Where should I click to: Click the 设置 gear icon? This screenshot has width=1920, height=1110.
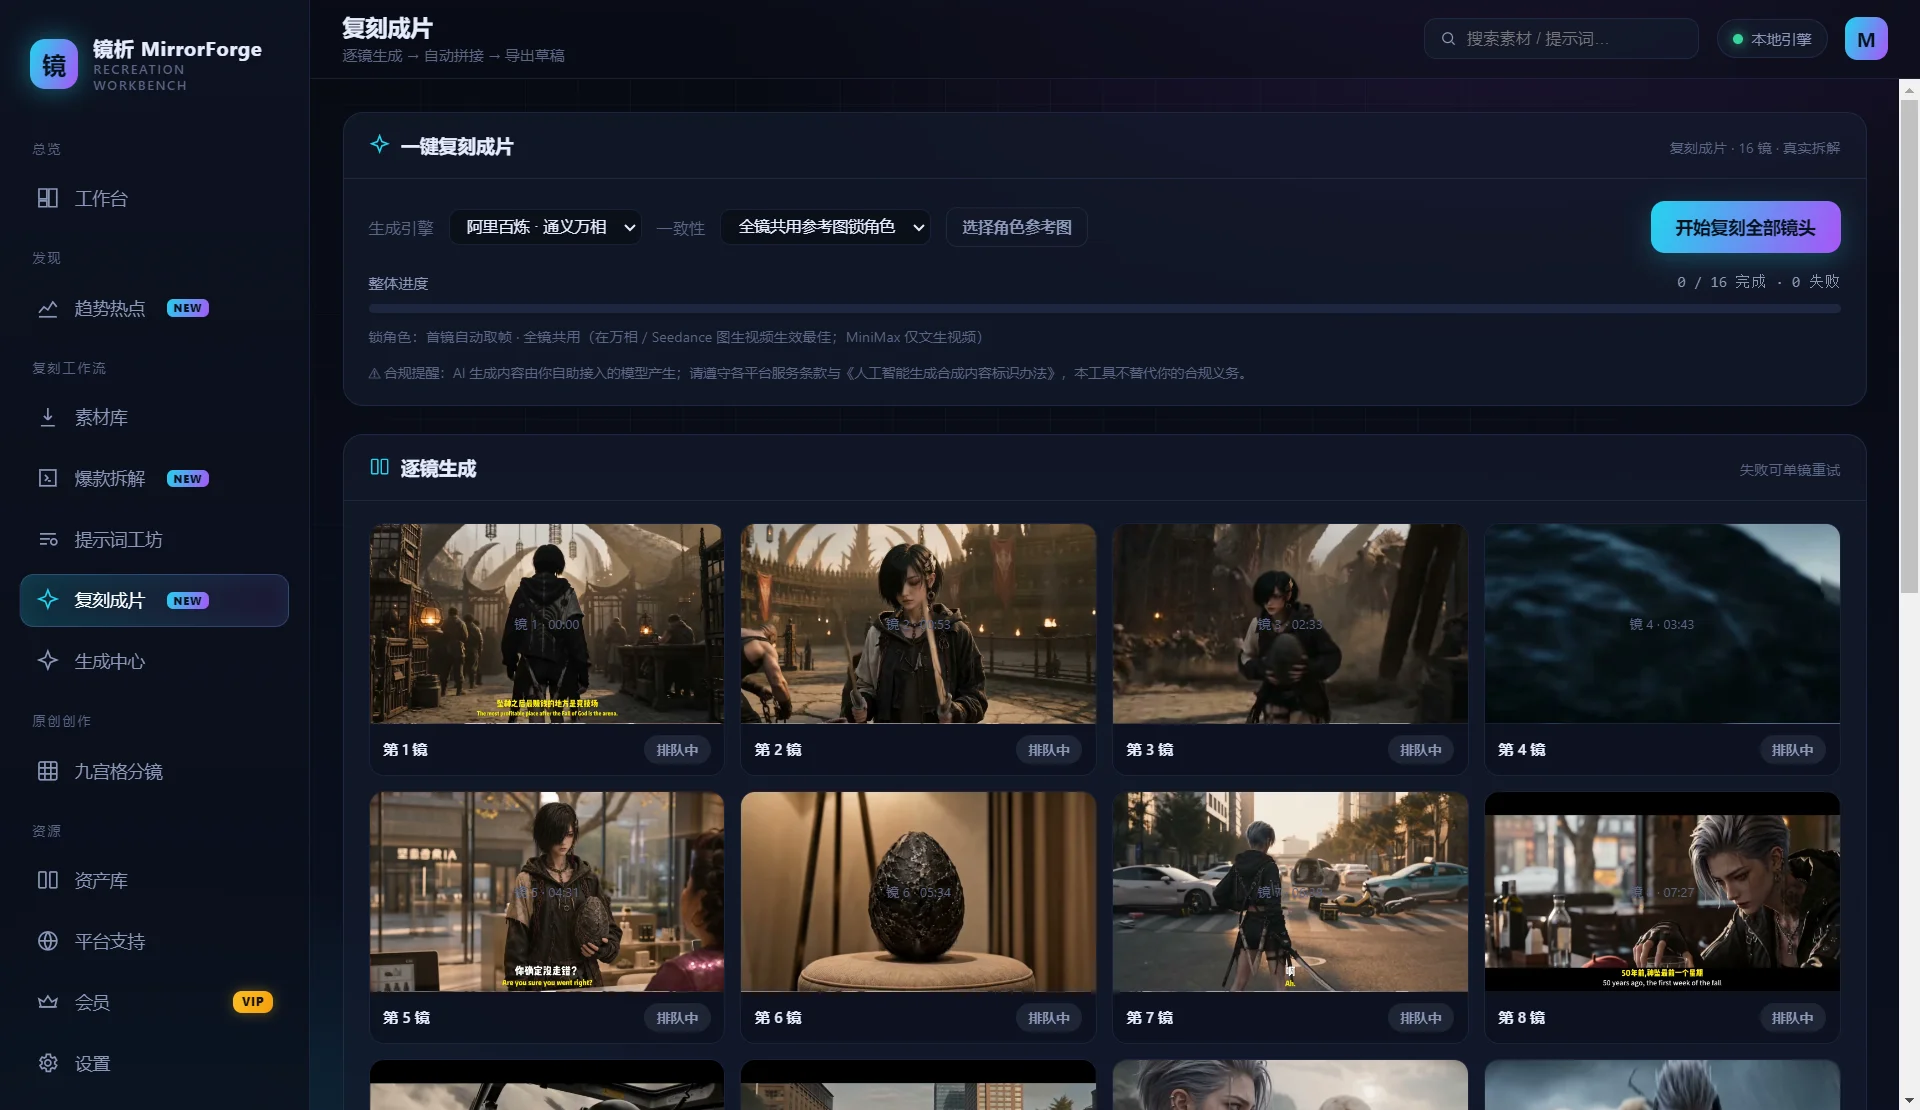click(x=47, y=1063)
